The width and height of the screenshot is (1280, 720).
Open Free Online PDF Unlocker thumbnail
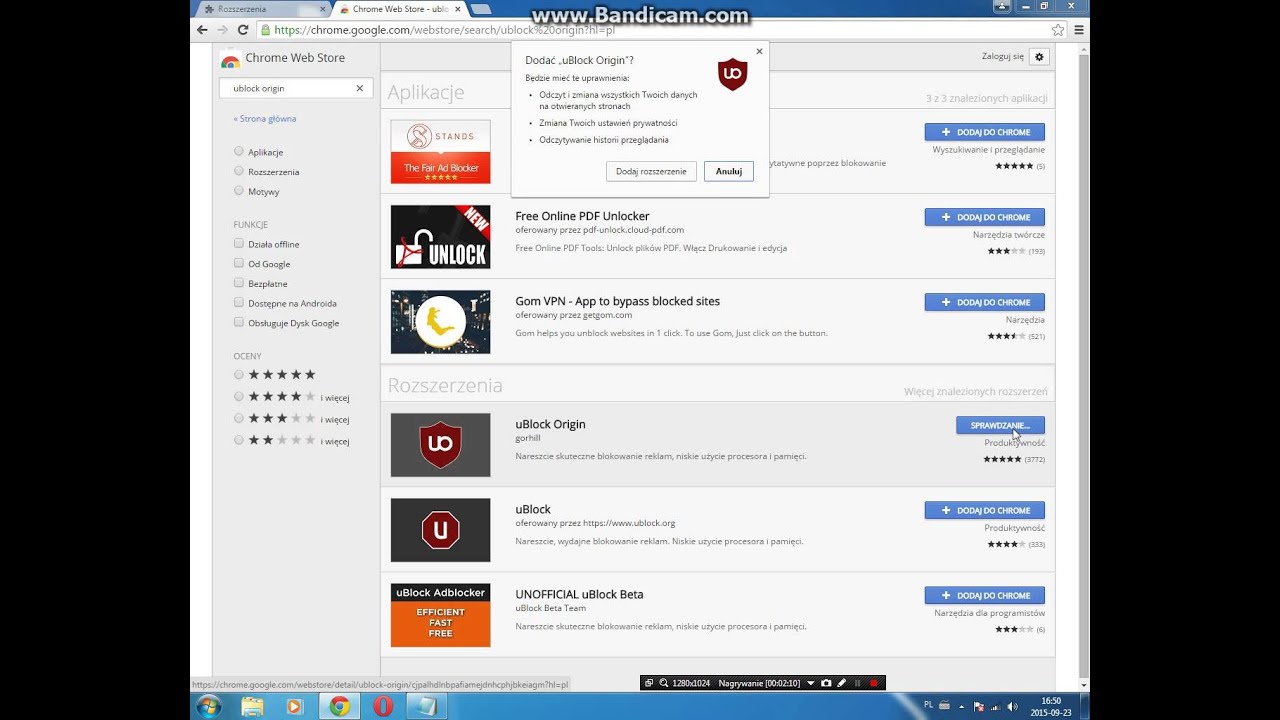tap(440, 237)
